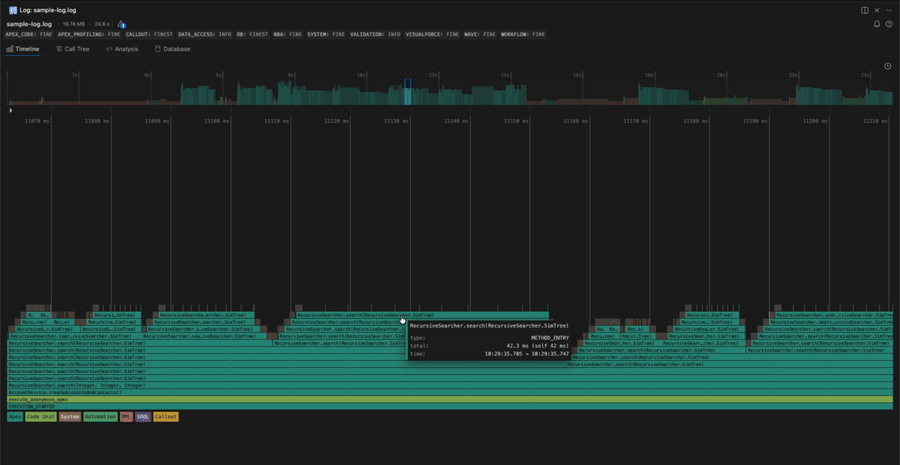Screen dimensions: 900x465
Task: Click the METHOD_ENTRY type value in tooltip
Action: (x=549, y=338)
